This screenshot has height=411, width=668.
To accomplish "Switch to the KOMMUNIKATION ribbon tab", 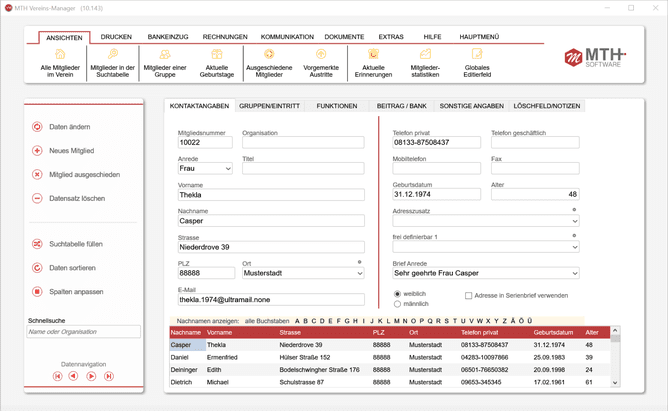I will point(287,37).
